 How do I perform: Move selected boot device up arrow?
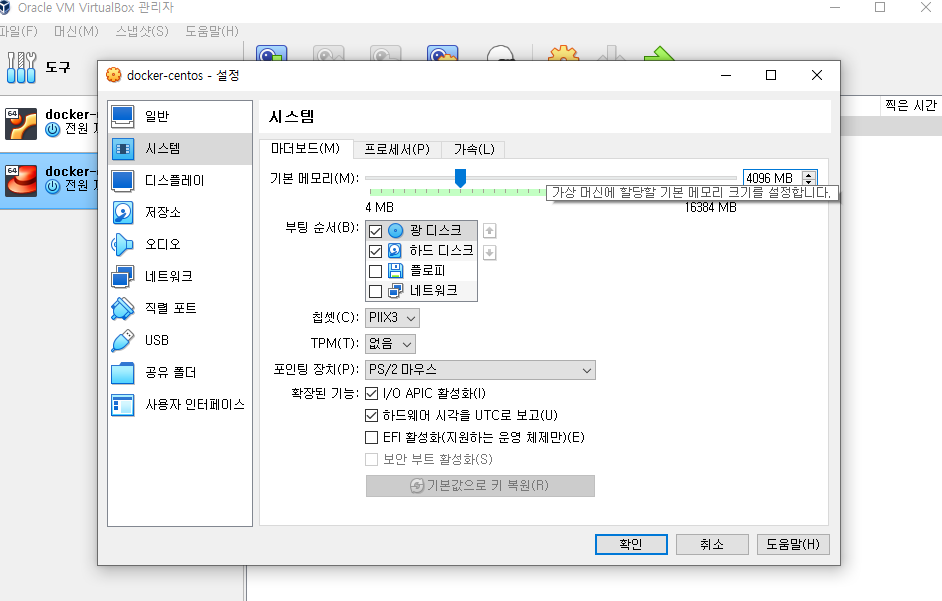pyautogui.click(x=490, y=231)
